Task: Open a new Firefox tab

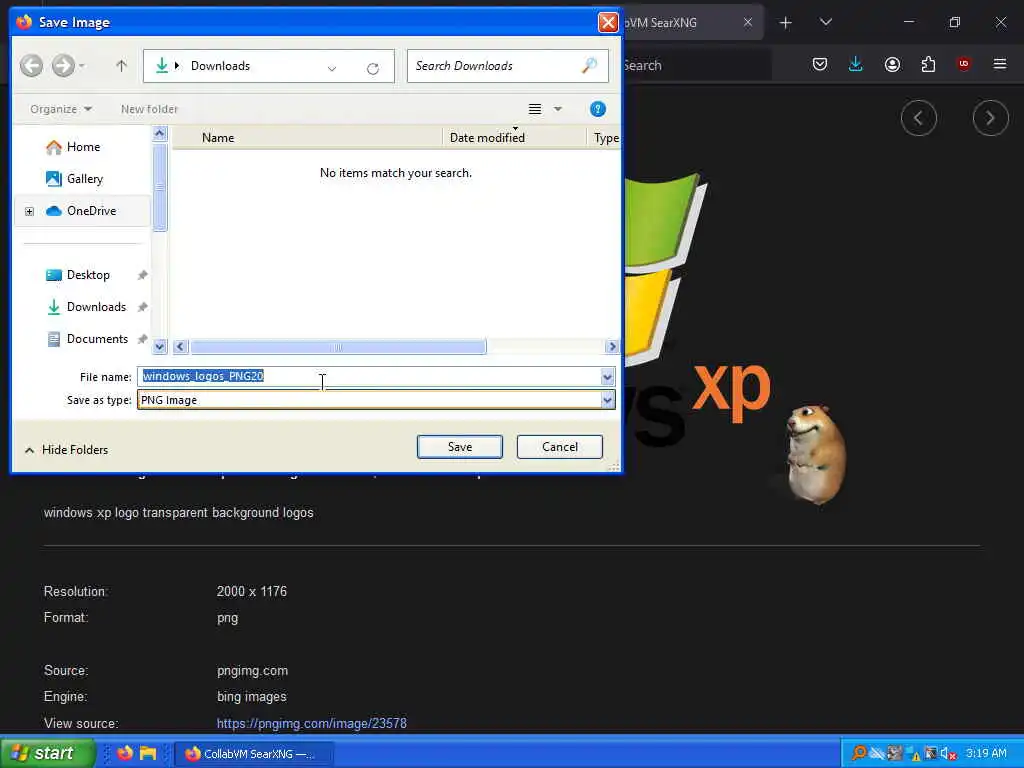Action: pyautogui.click(x=786, y=23)
